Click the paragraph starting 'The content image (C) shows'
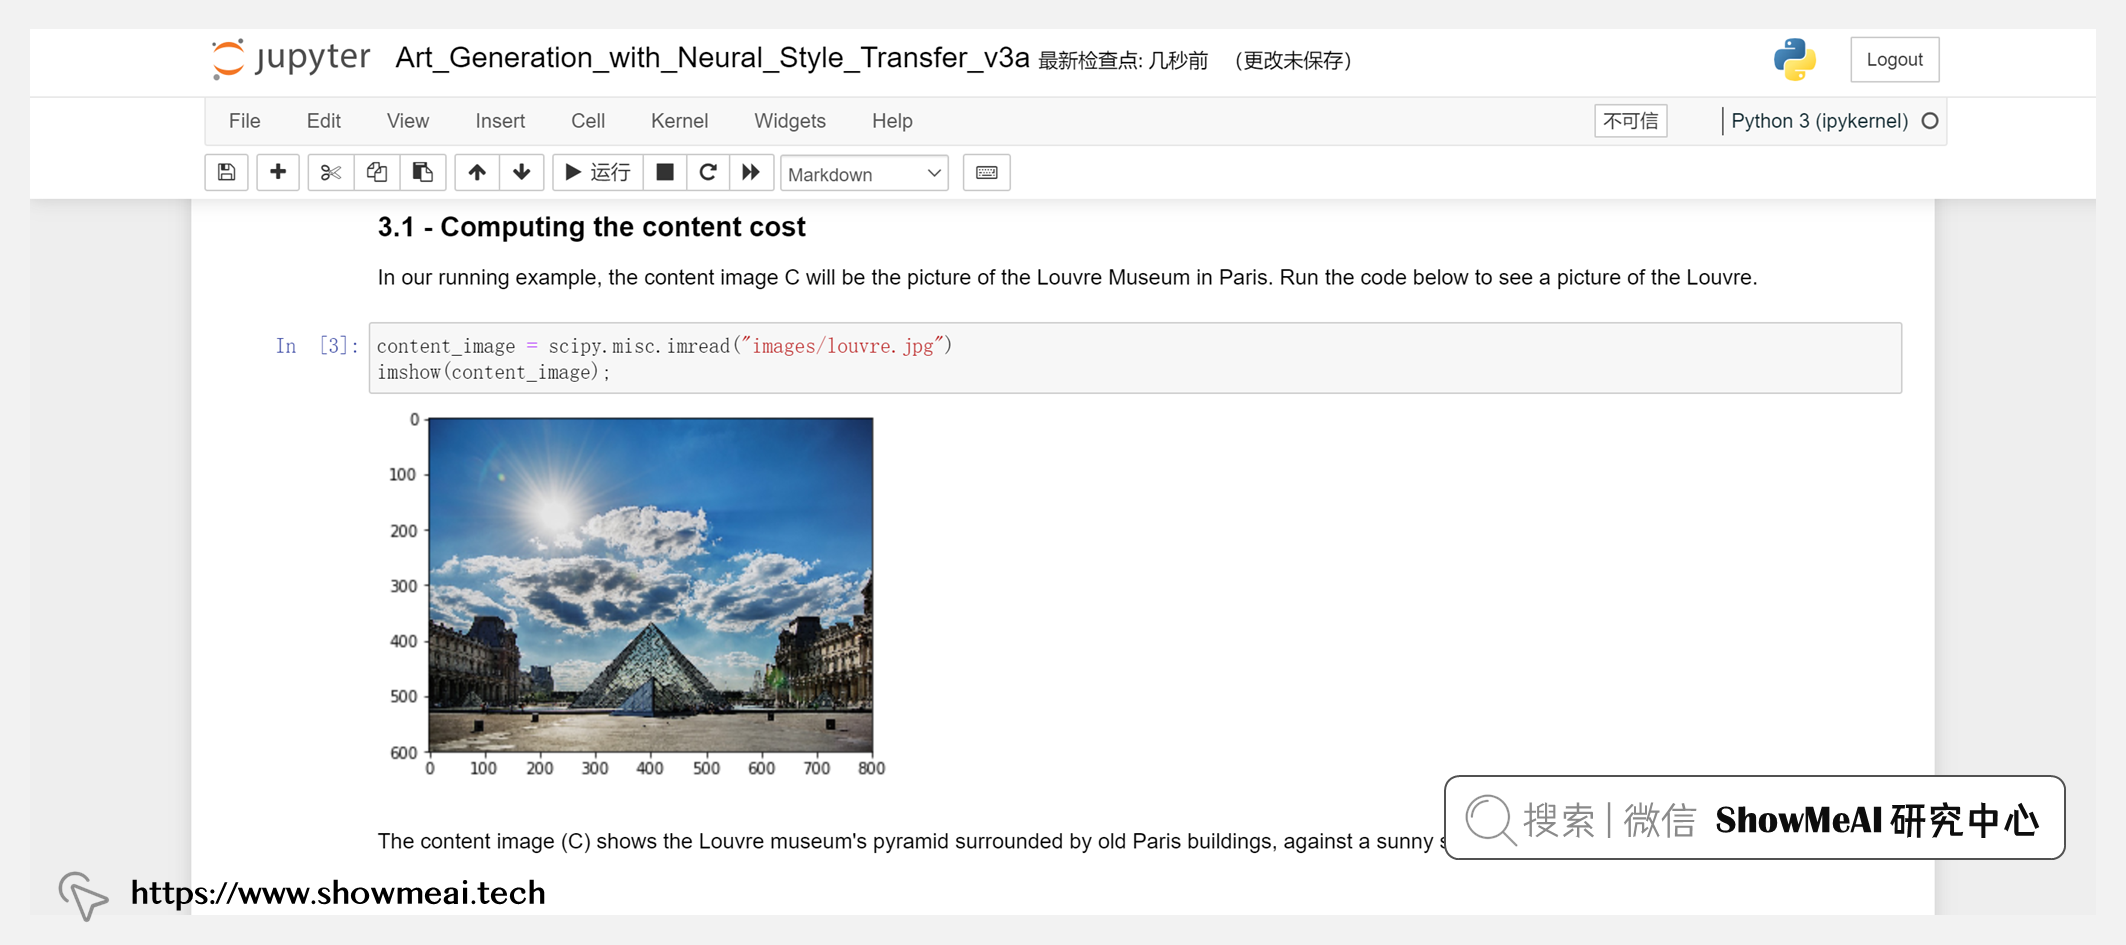2126x945 pixels. (911, 841)
